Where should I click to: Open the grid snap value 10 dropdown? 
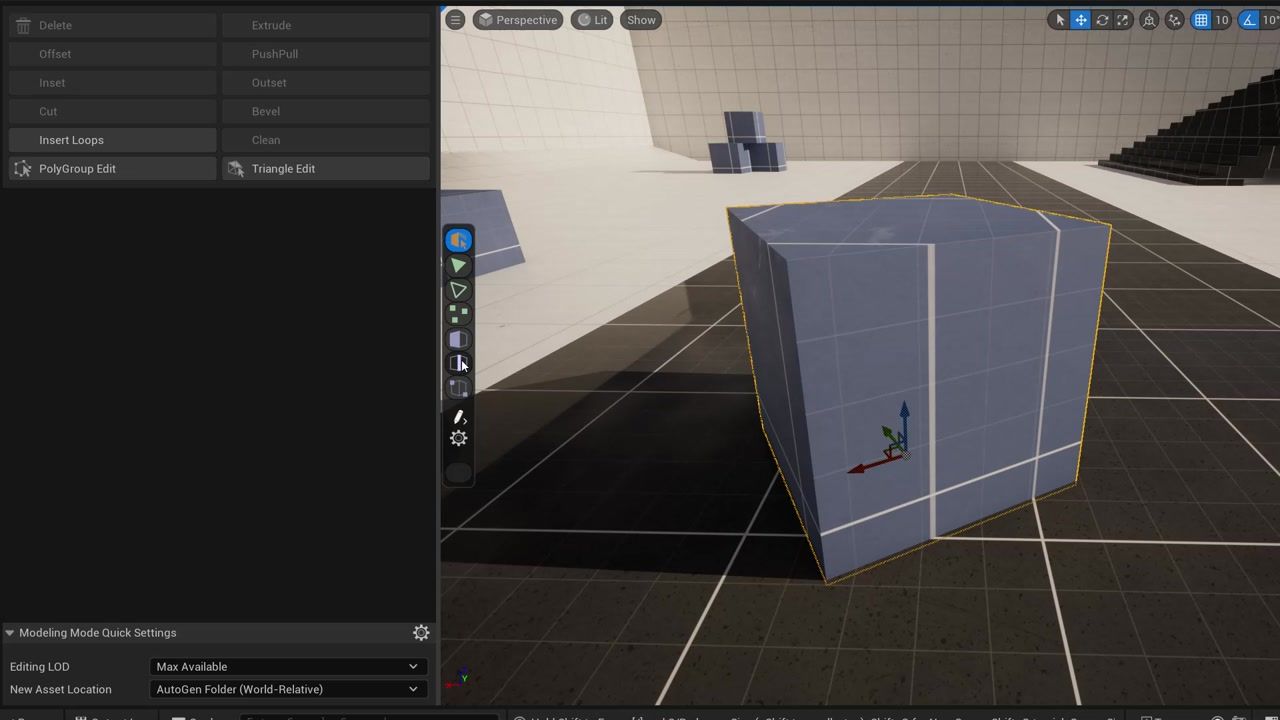[x=1222, y=20]
